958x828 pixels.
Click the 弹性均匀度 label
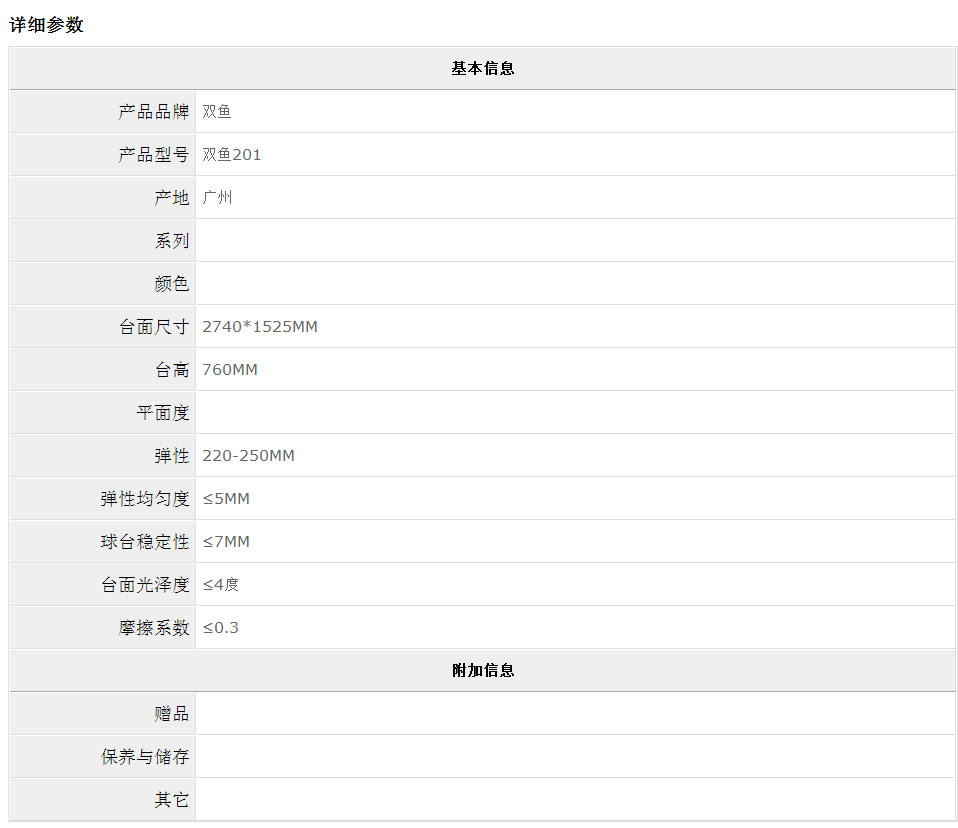point(145,499)
